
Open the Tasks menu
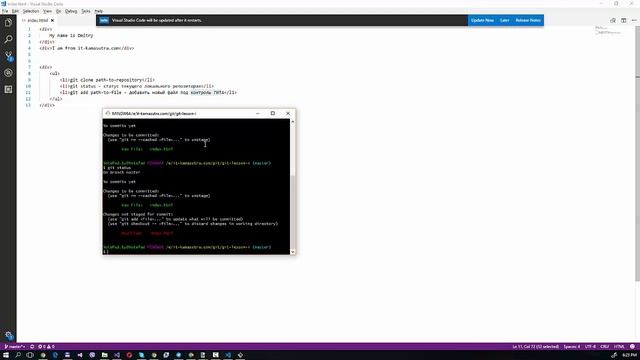point(86,11)
